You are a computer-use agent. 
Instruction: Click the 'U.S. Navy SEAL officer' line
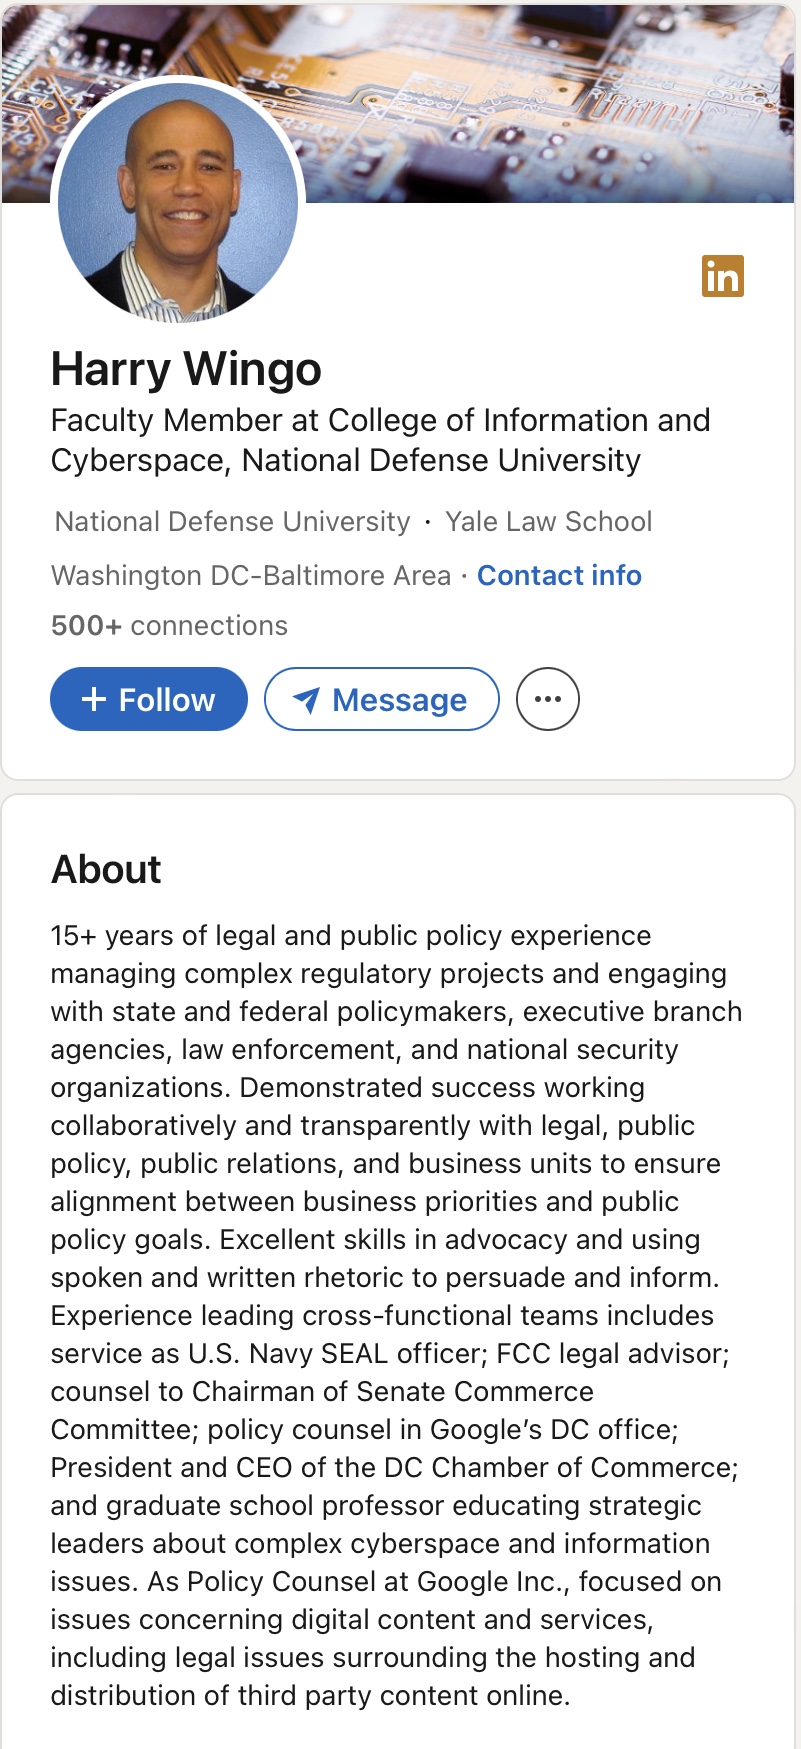391,1354
